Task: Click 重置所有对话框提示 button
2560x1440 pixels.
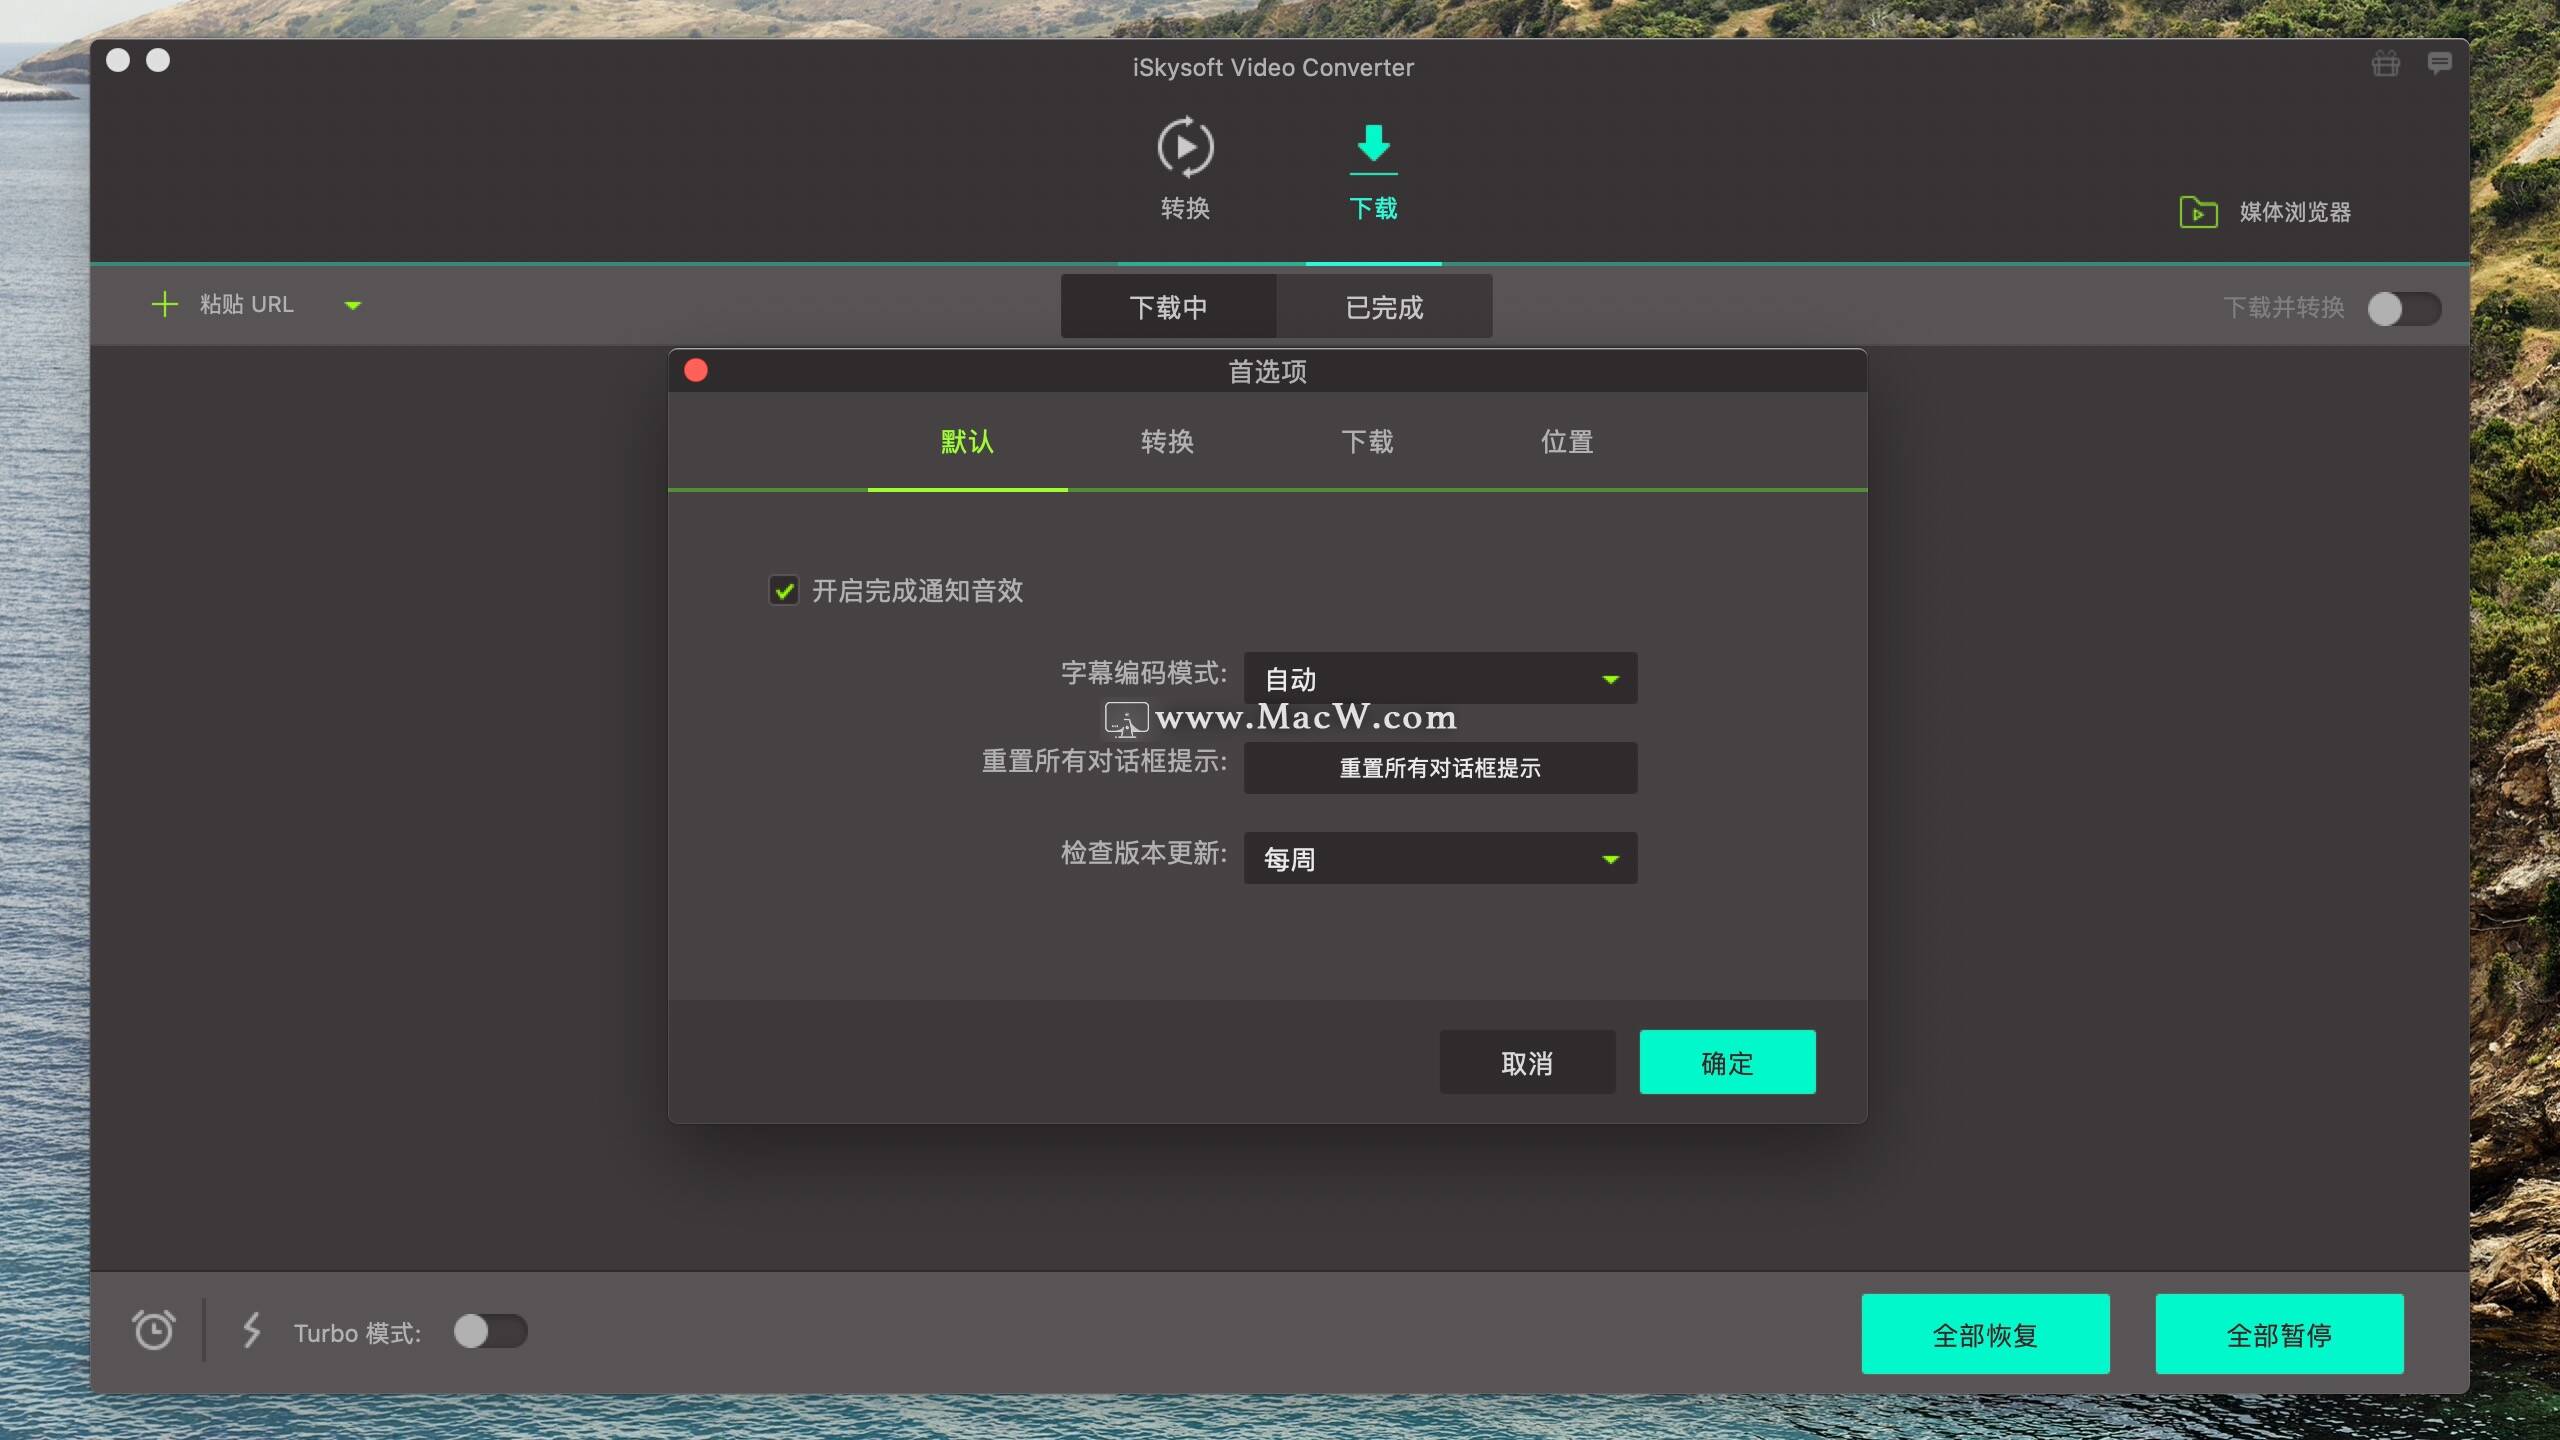Action: (x=1438, y=768)
